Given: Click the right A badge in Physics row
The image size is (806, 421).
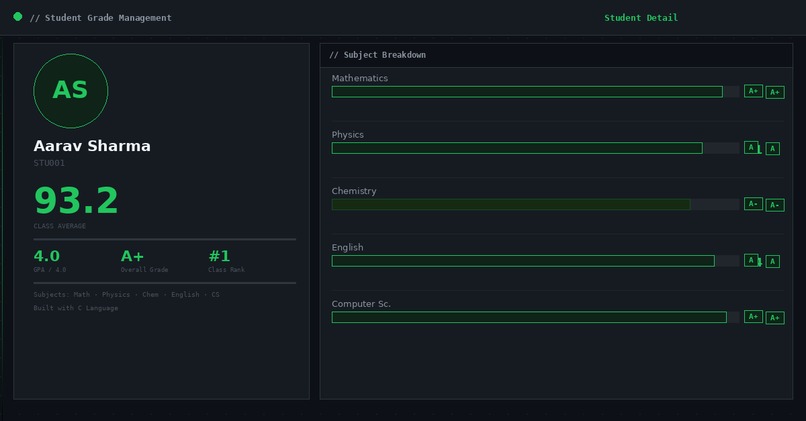Looking at the screenshot, I should (x=773, y=149).
